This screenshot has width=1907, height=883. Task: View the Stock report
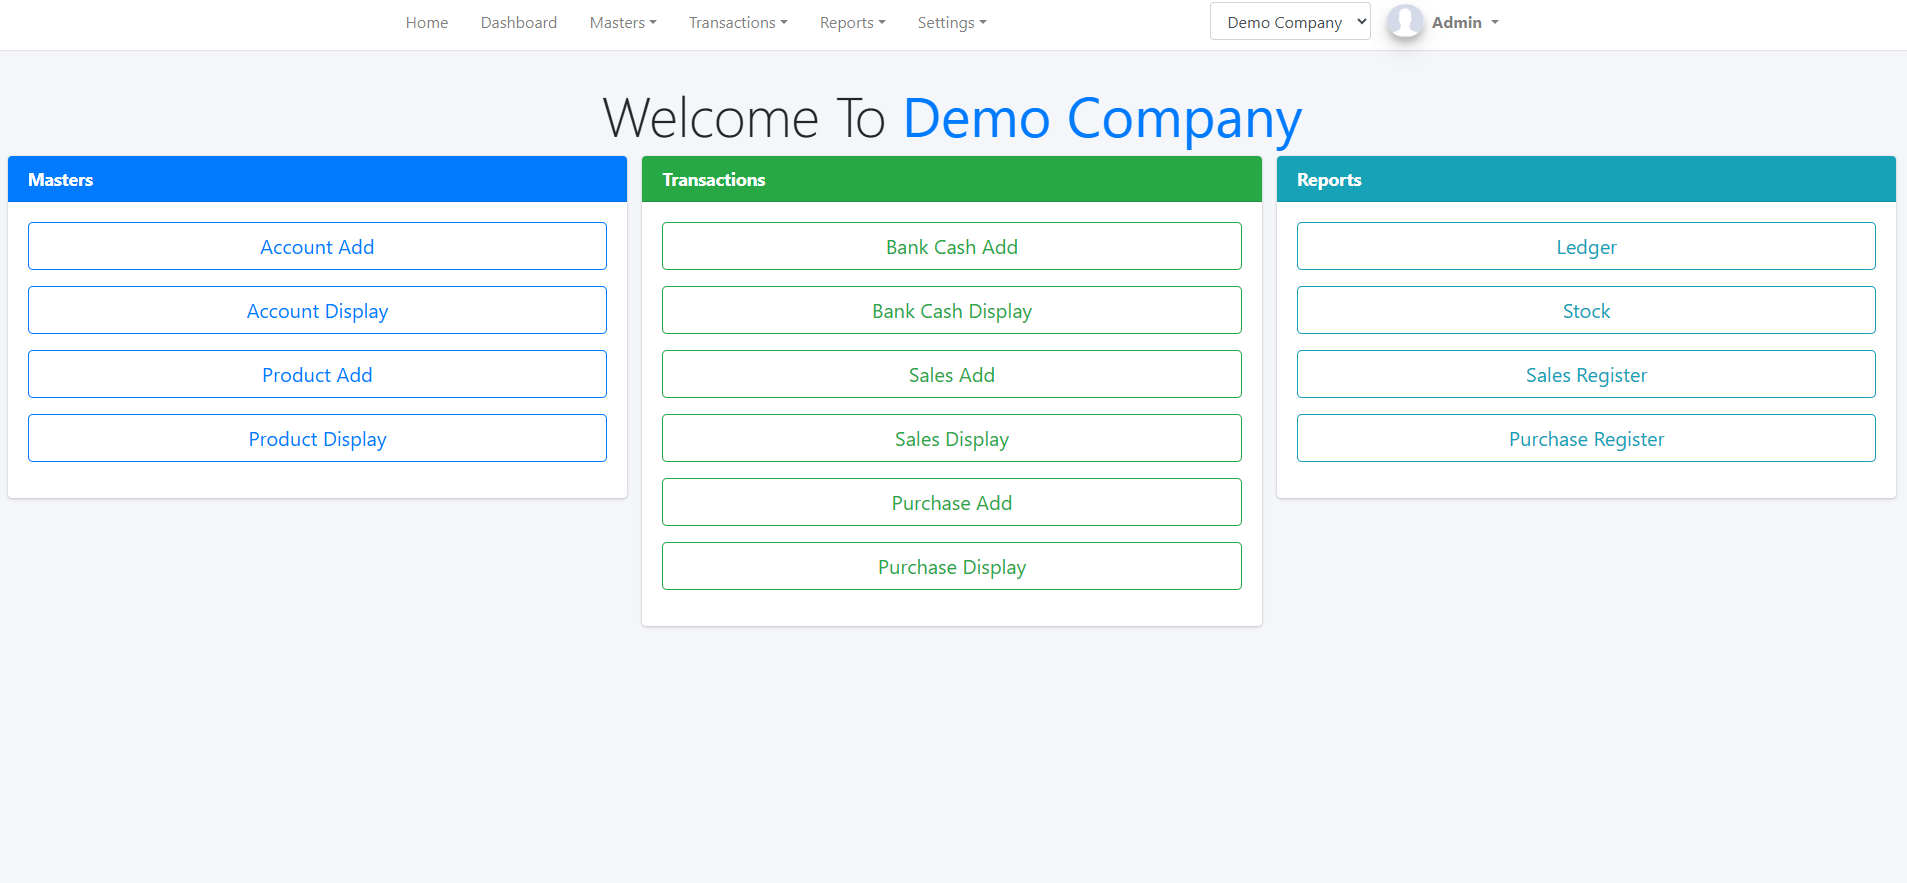point(1585,311)
